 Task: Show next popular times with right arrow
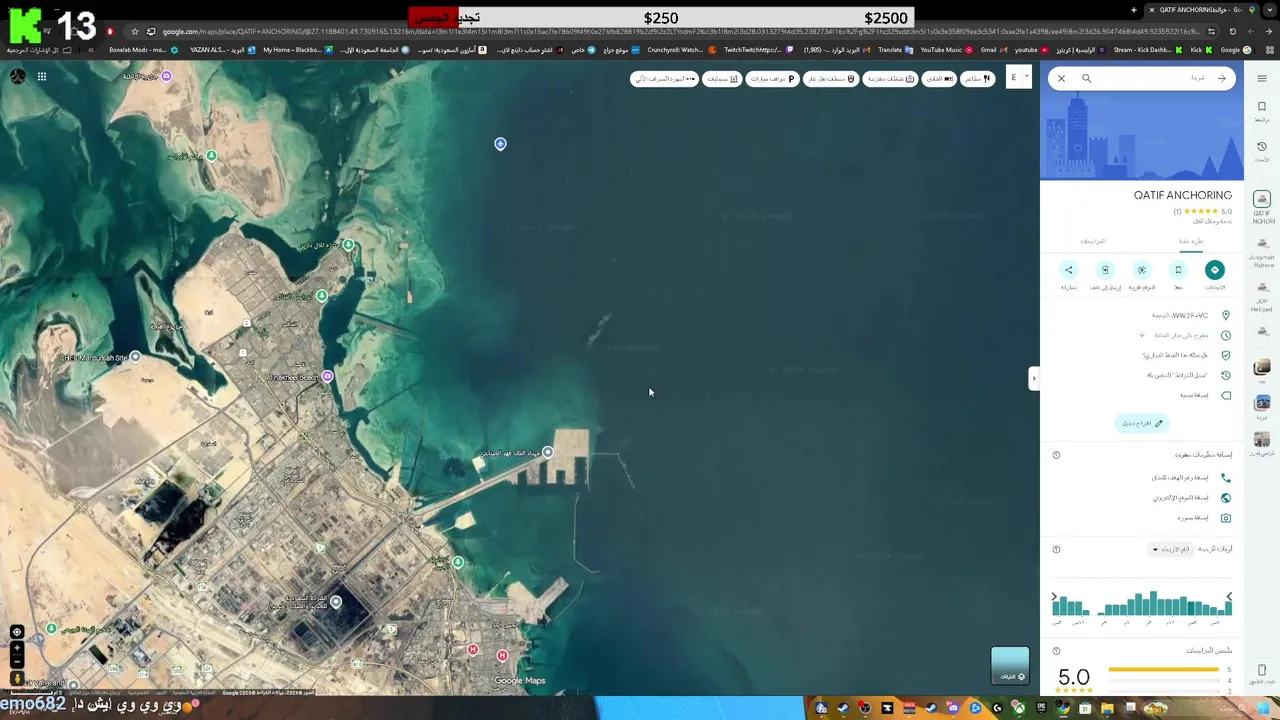tap(1229, 597)
